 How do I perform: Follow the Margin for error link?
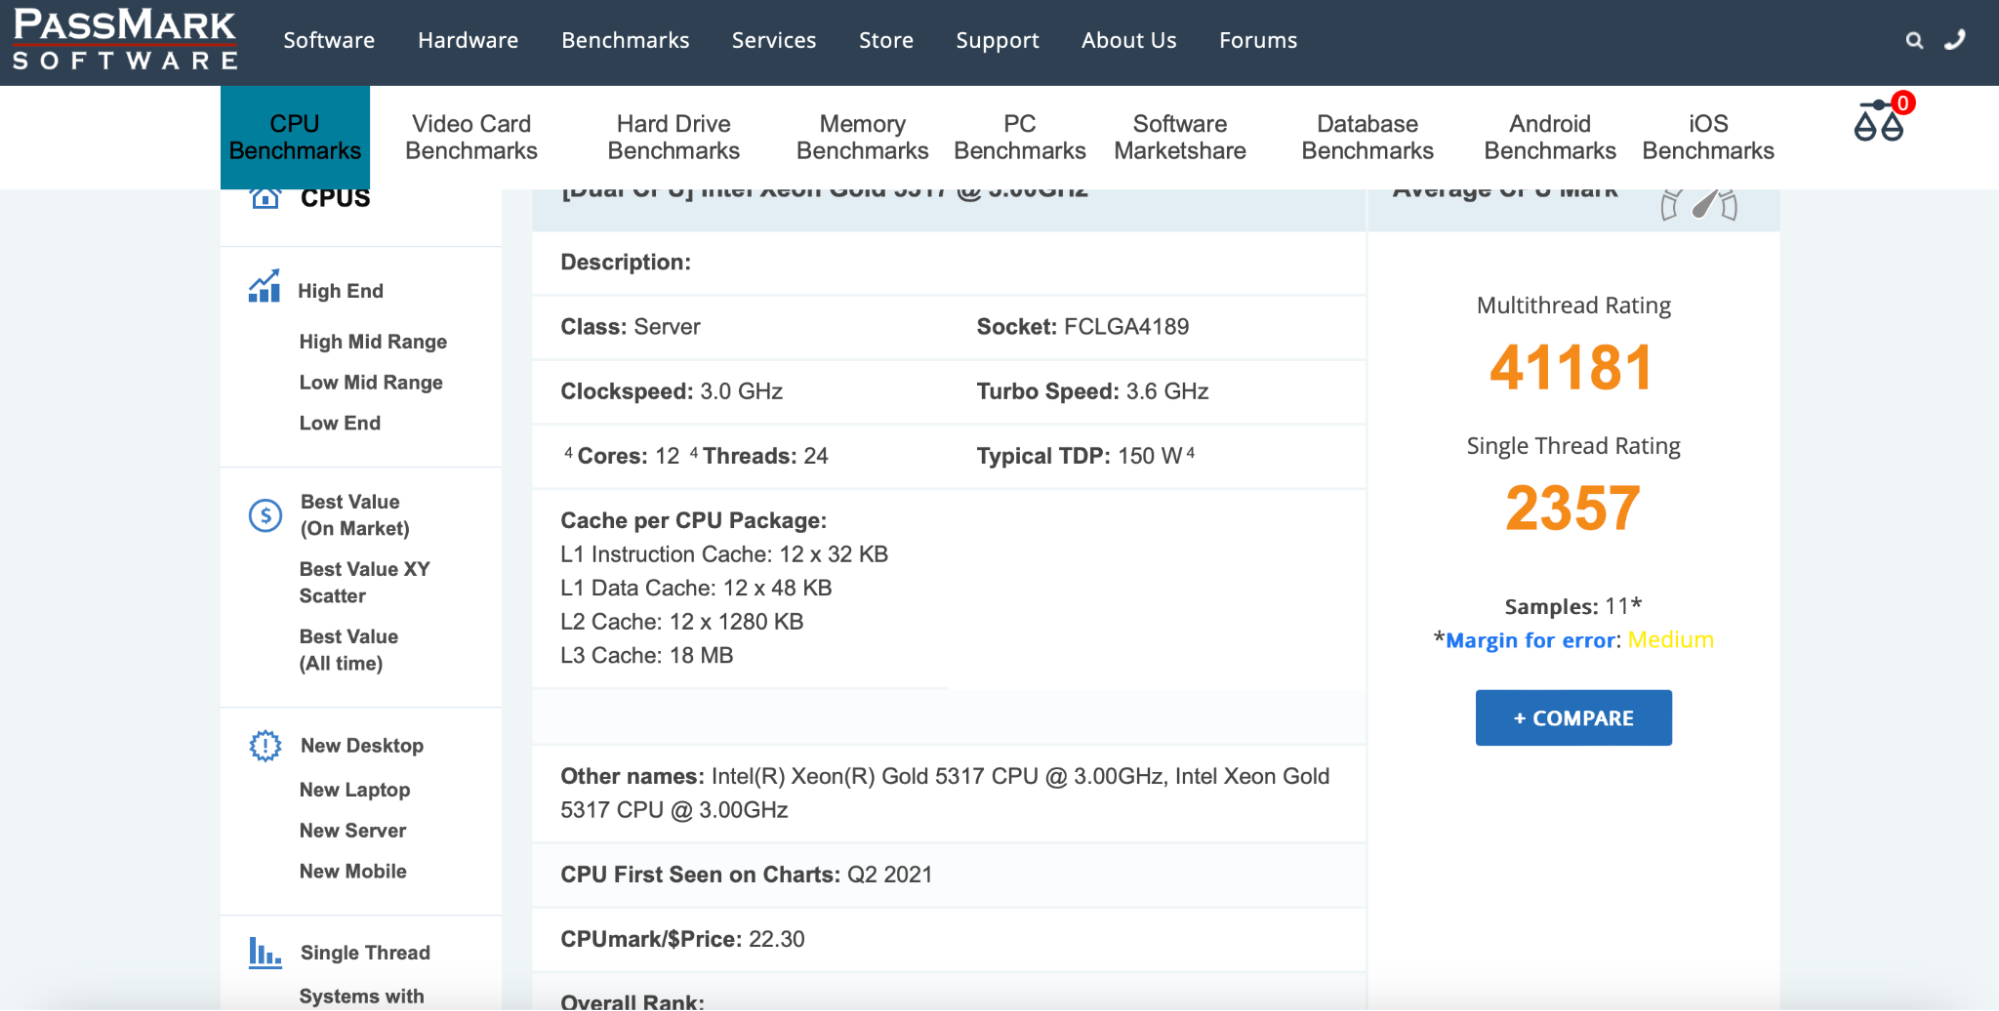(x=1531, y=640)
